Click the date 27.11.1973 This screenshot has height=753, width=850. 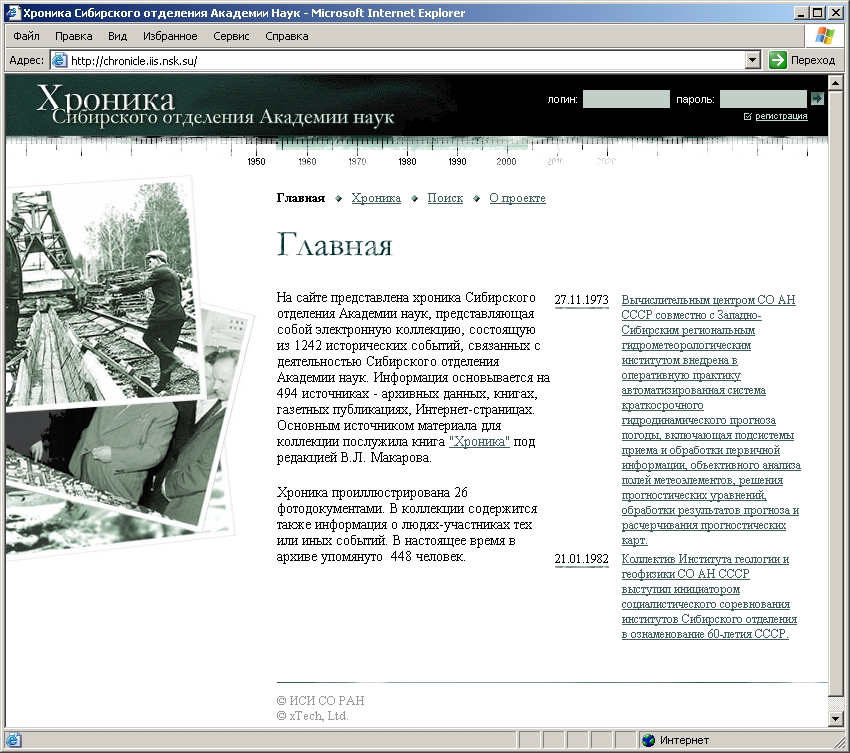(x=581, y=300)
